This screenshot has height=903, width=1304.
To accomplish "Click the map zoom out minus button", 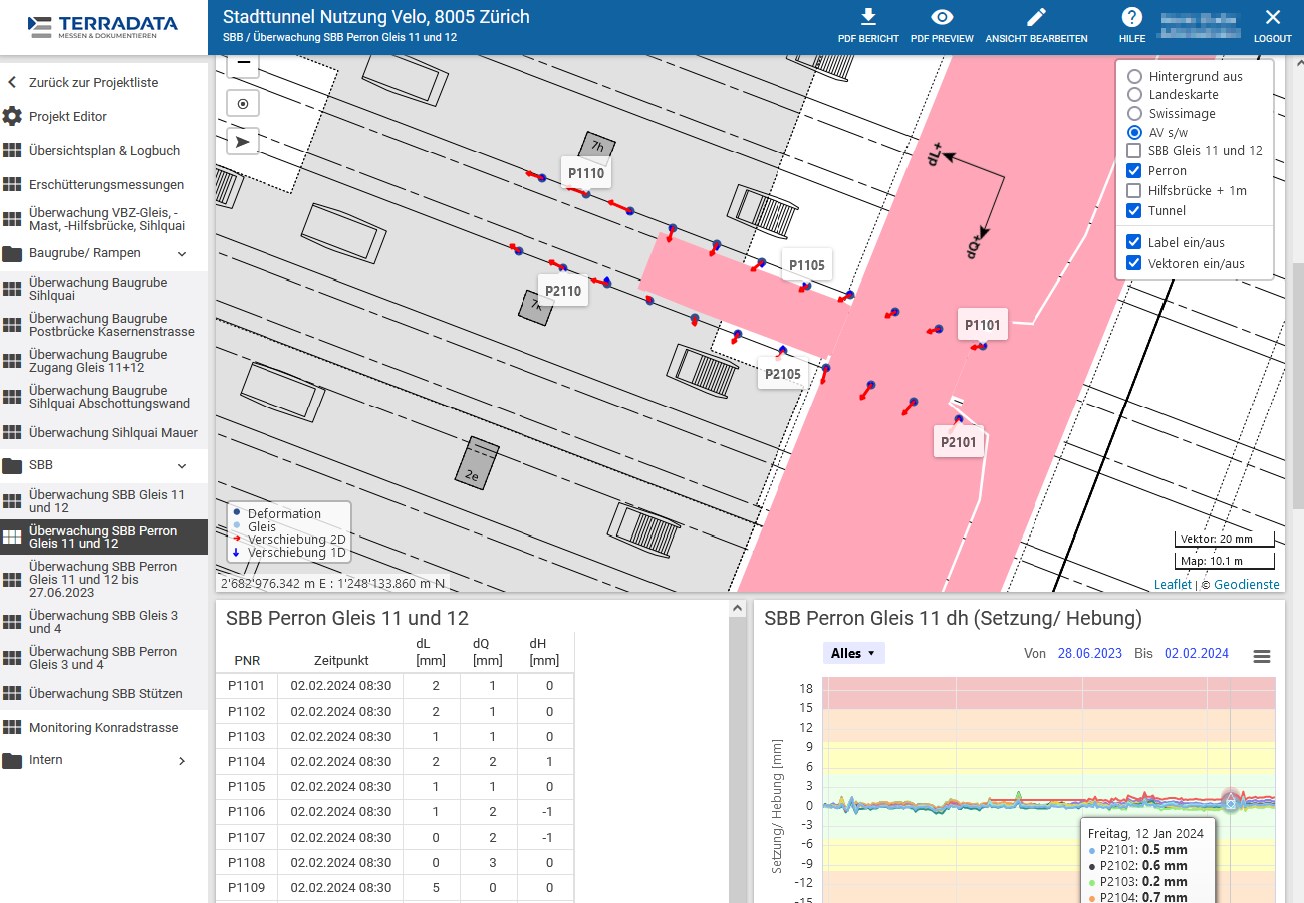I will 242,65.
